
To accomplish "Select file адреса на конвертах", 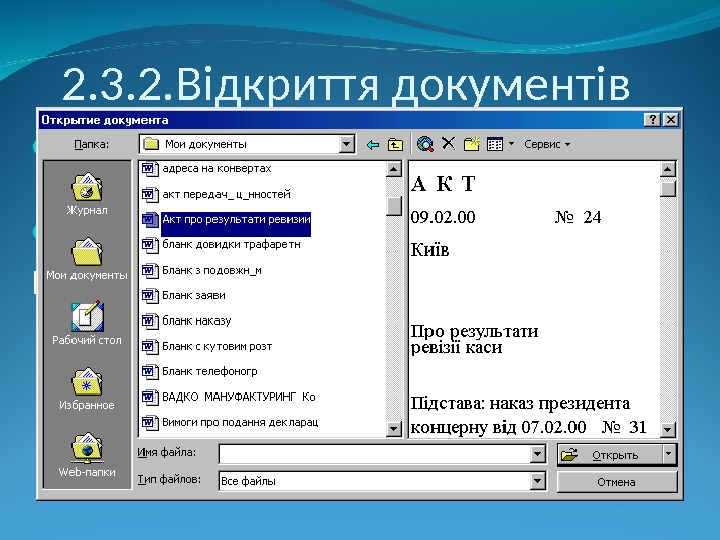I will click(217, 169).
